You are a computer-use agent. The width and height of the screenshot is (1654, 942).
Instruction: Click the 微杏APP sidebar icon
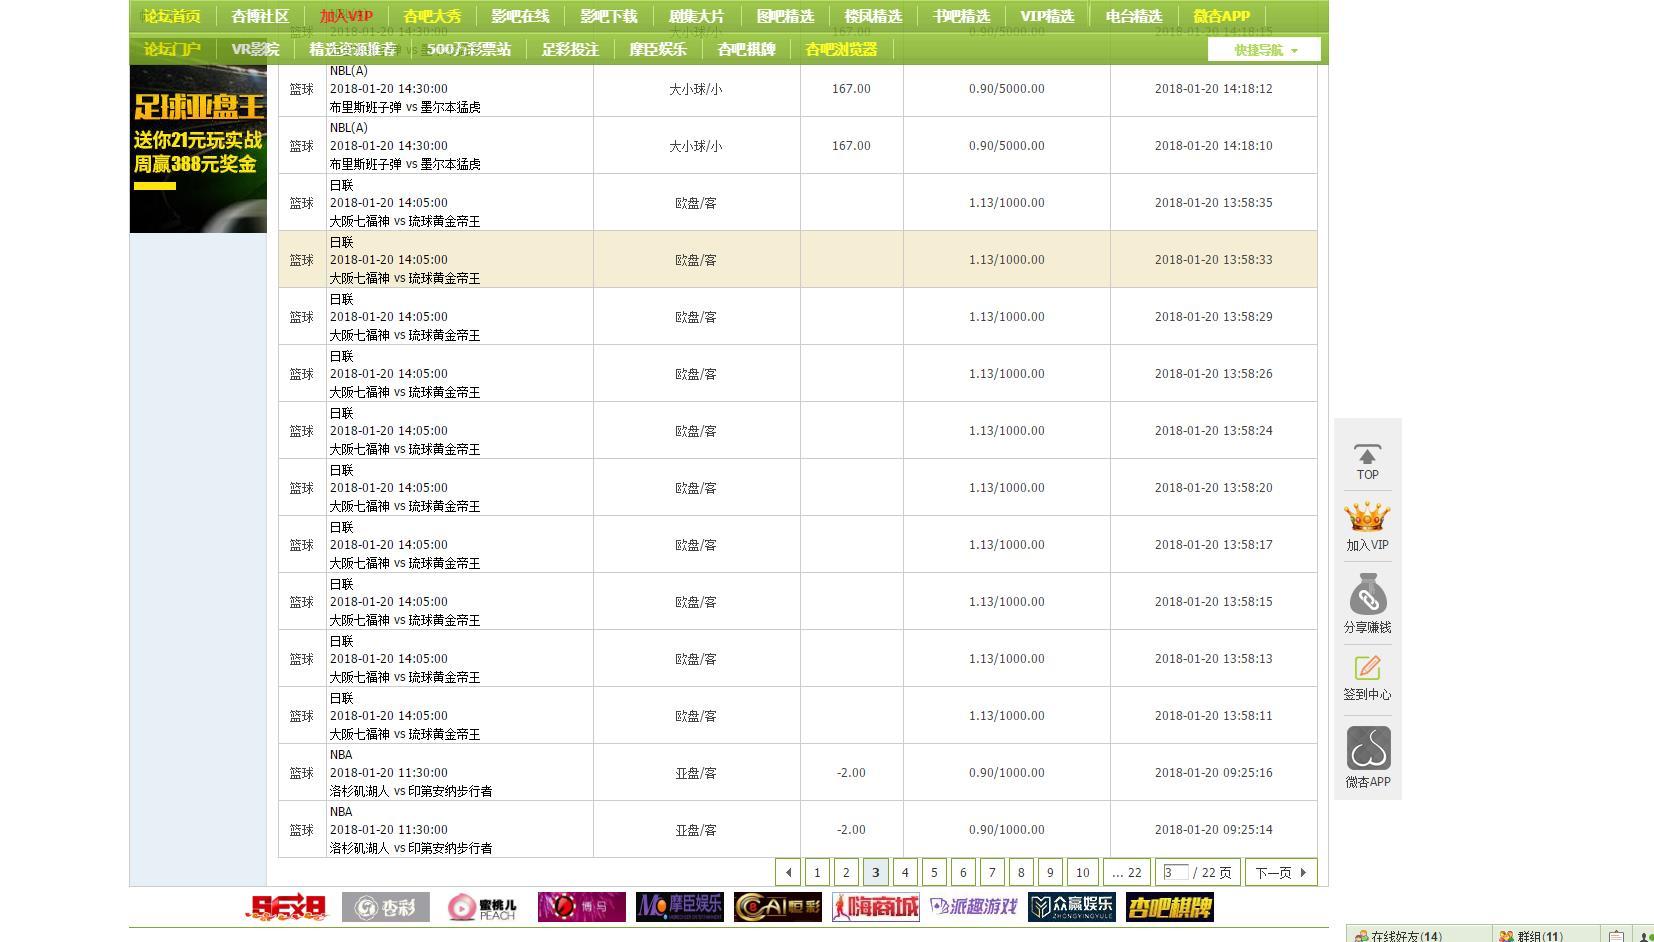point(1367,757)
